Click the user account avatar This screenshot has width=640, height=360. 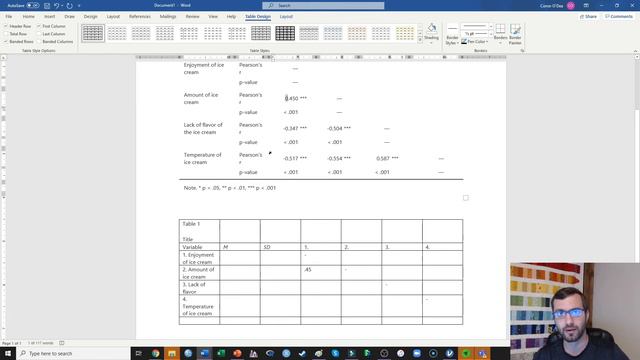571,6
